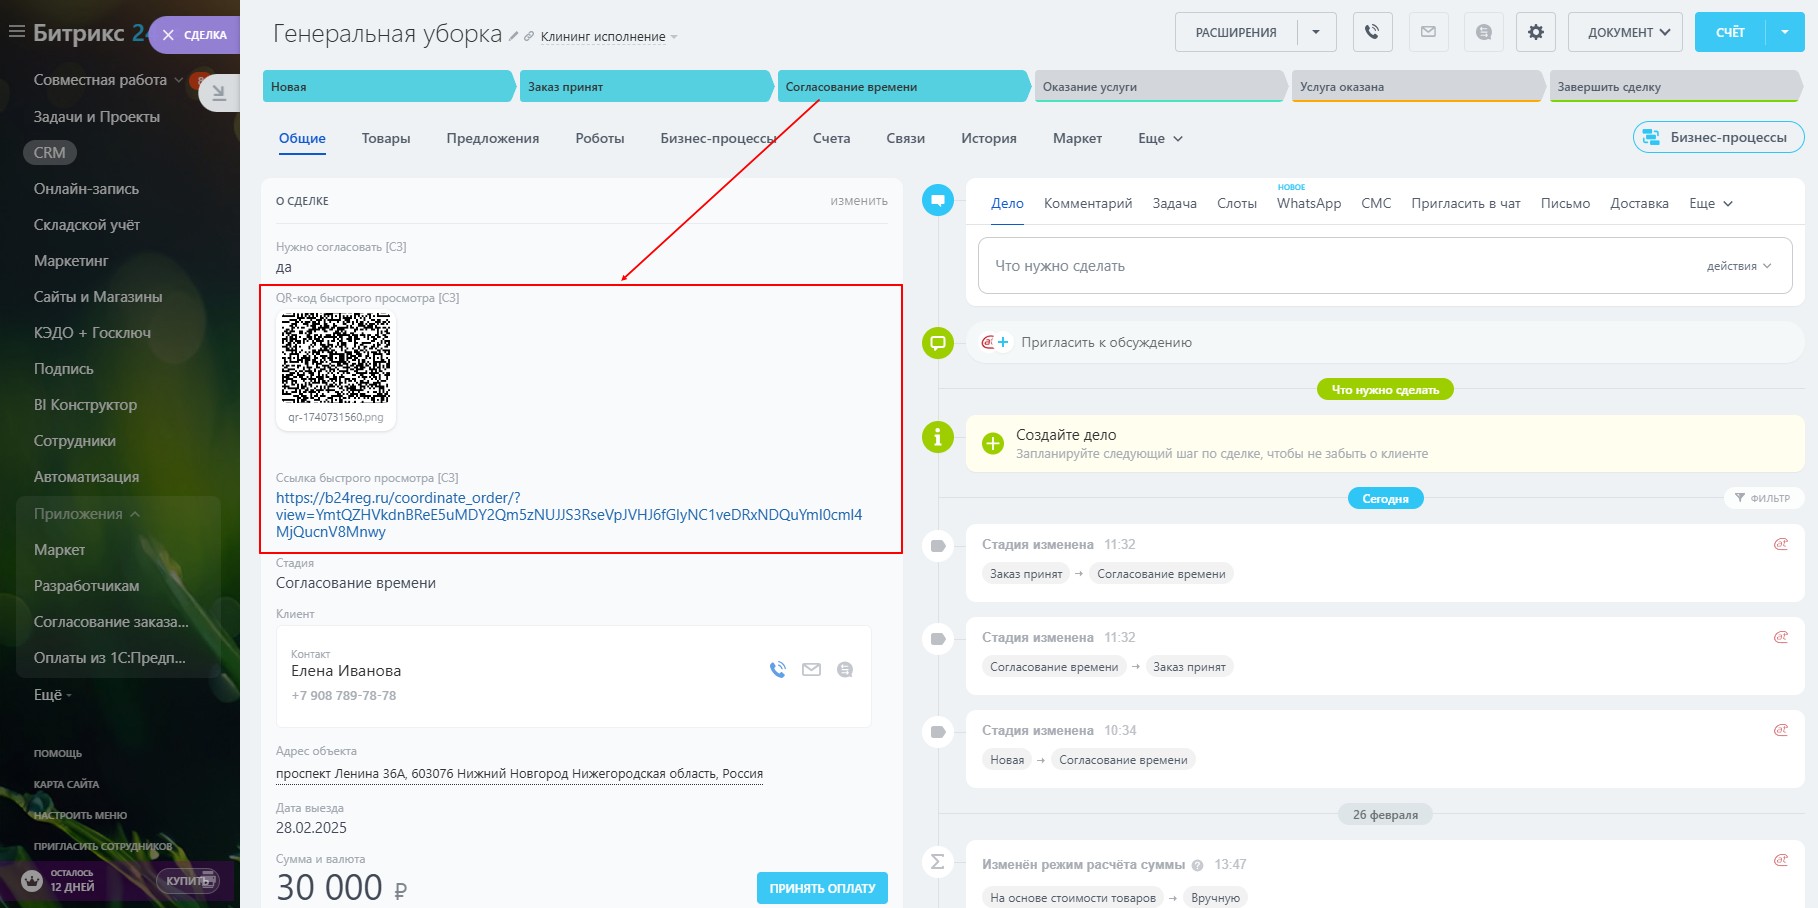This screenshot has width=1818, height=908.
Task: Set the deal stage to Новая
Action: point(388,87)
